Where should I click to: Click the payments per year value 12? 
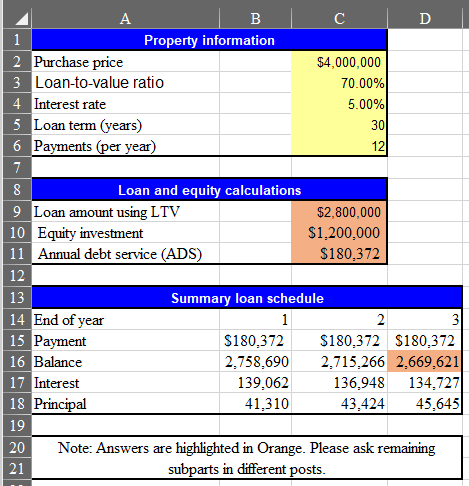339,146
